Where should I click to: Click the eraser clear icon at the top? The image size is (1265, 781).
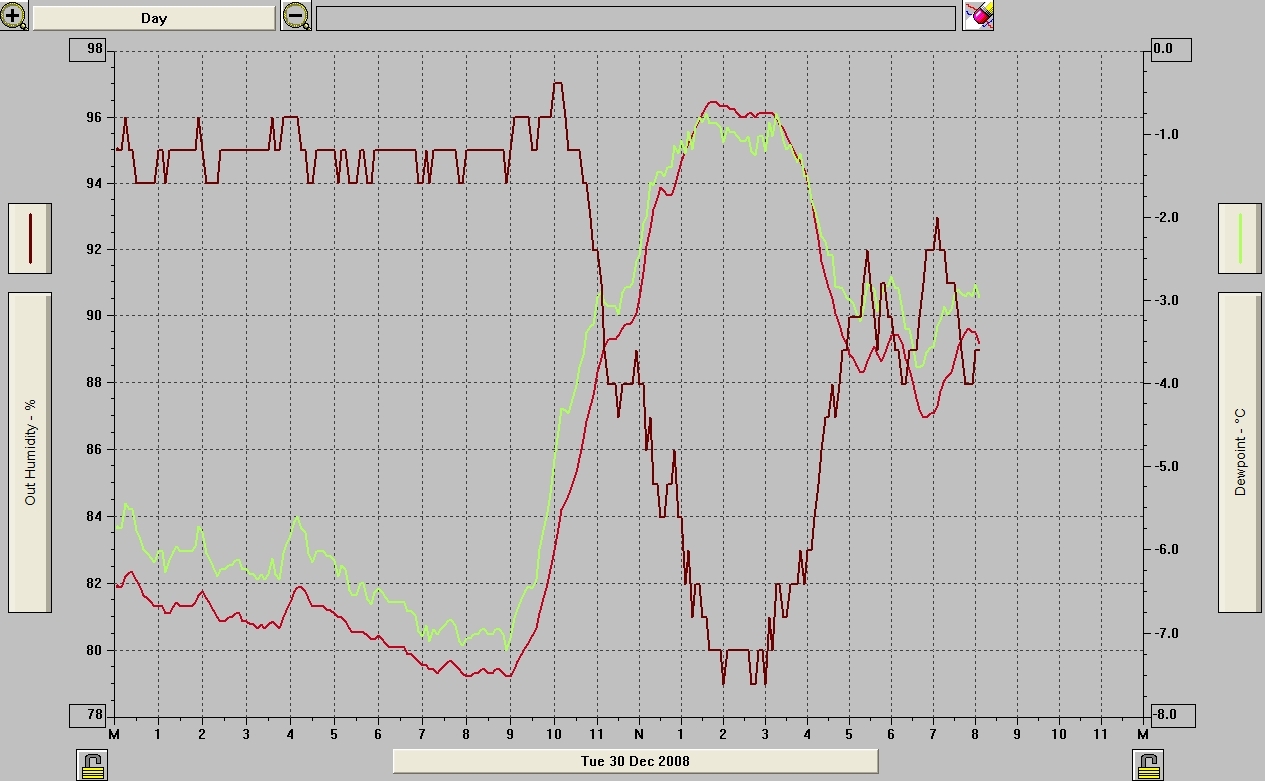[978, 16]
